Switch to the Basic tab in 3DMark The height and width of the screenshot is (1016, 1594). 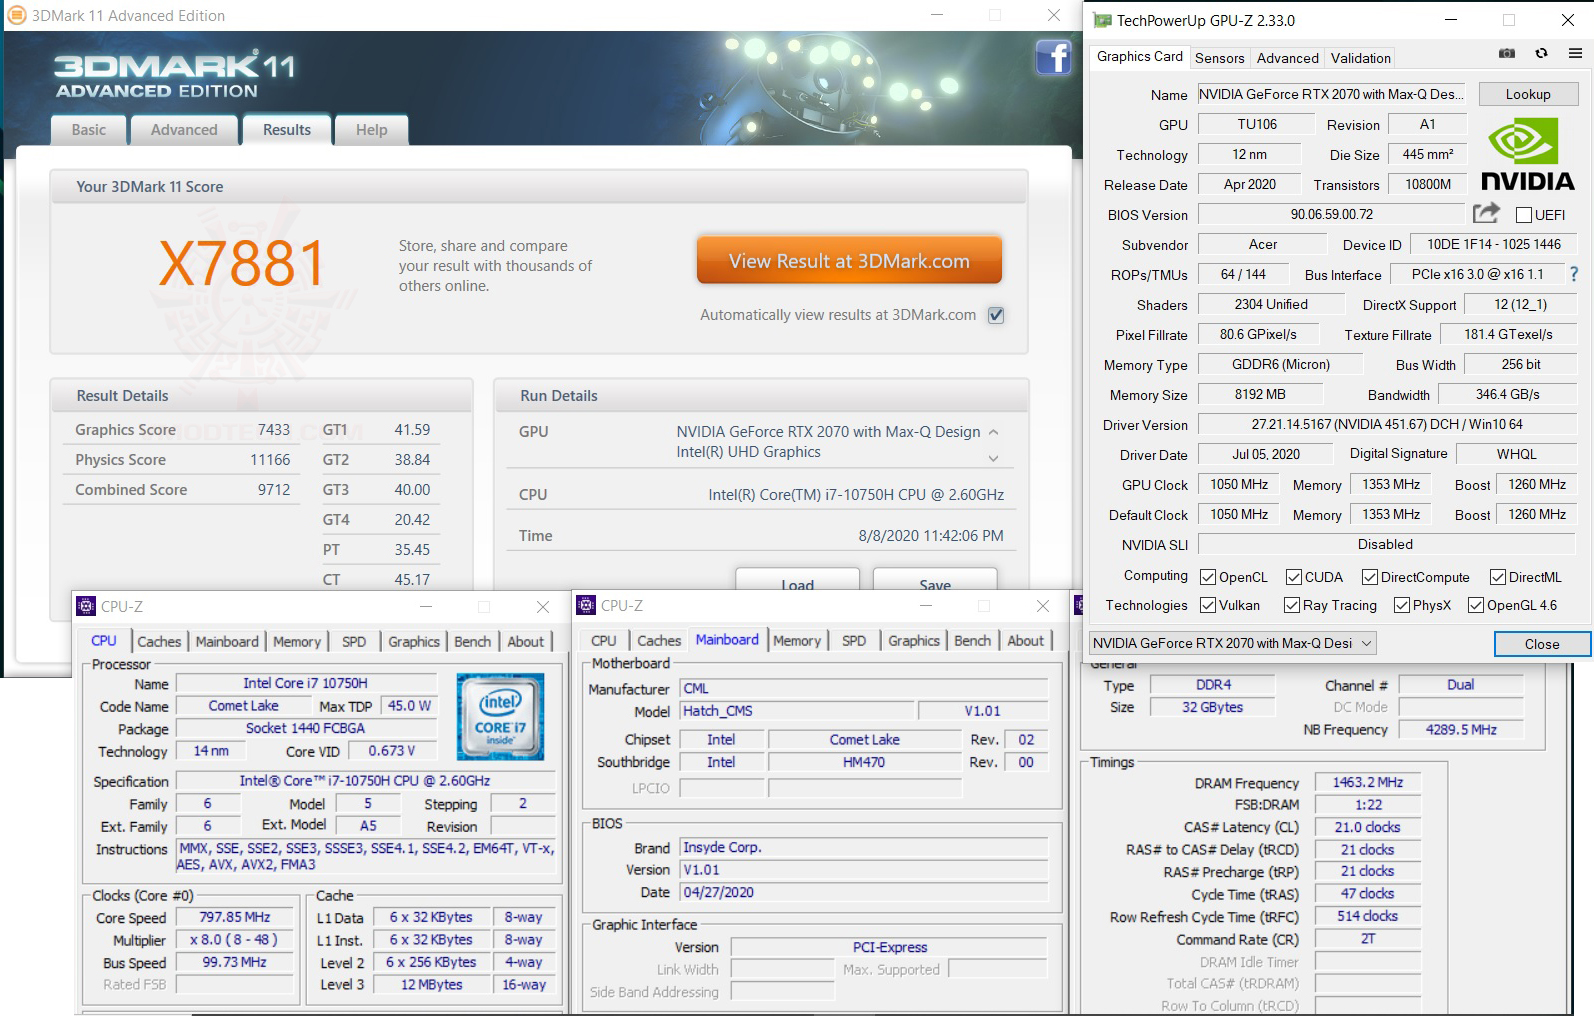[x=88, y=130]
